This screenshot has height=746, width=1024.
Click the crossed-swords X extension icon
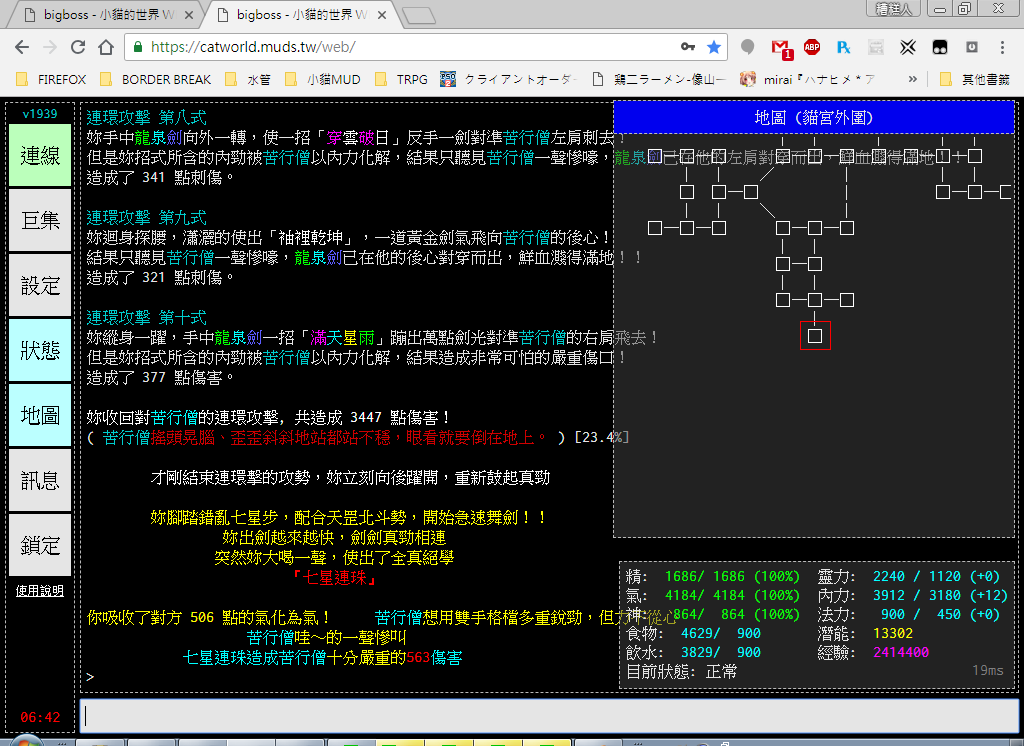tap(908, 47)
